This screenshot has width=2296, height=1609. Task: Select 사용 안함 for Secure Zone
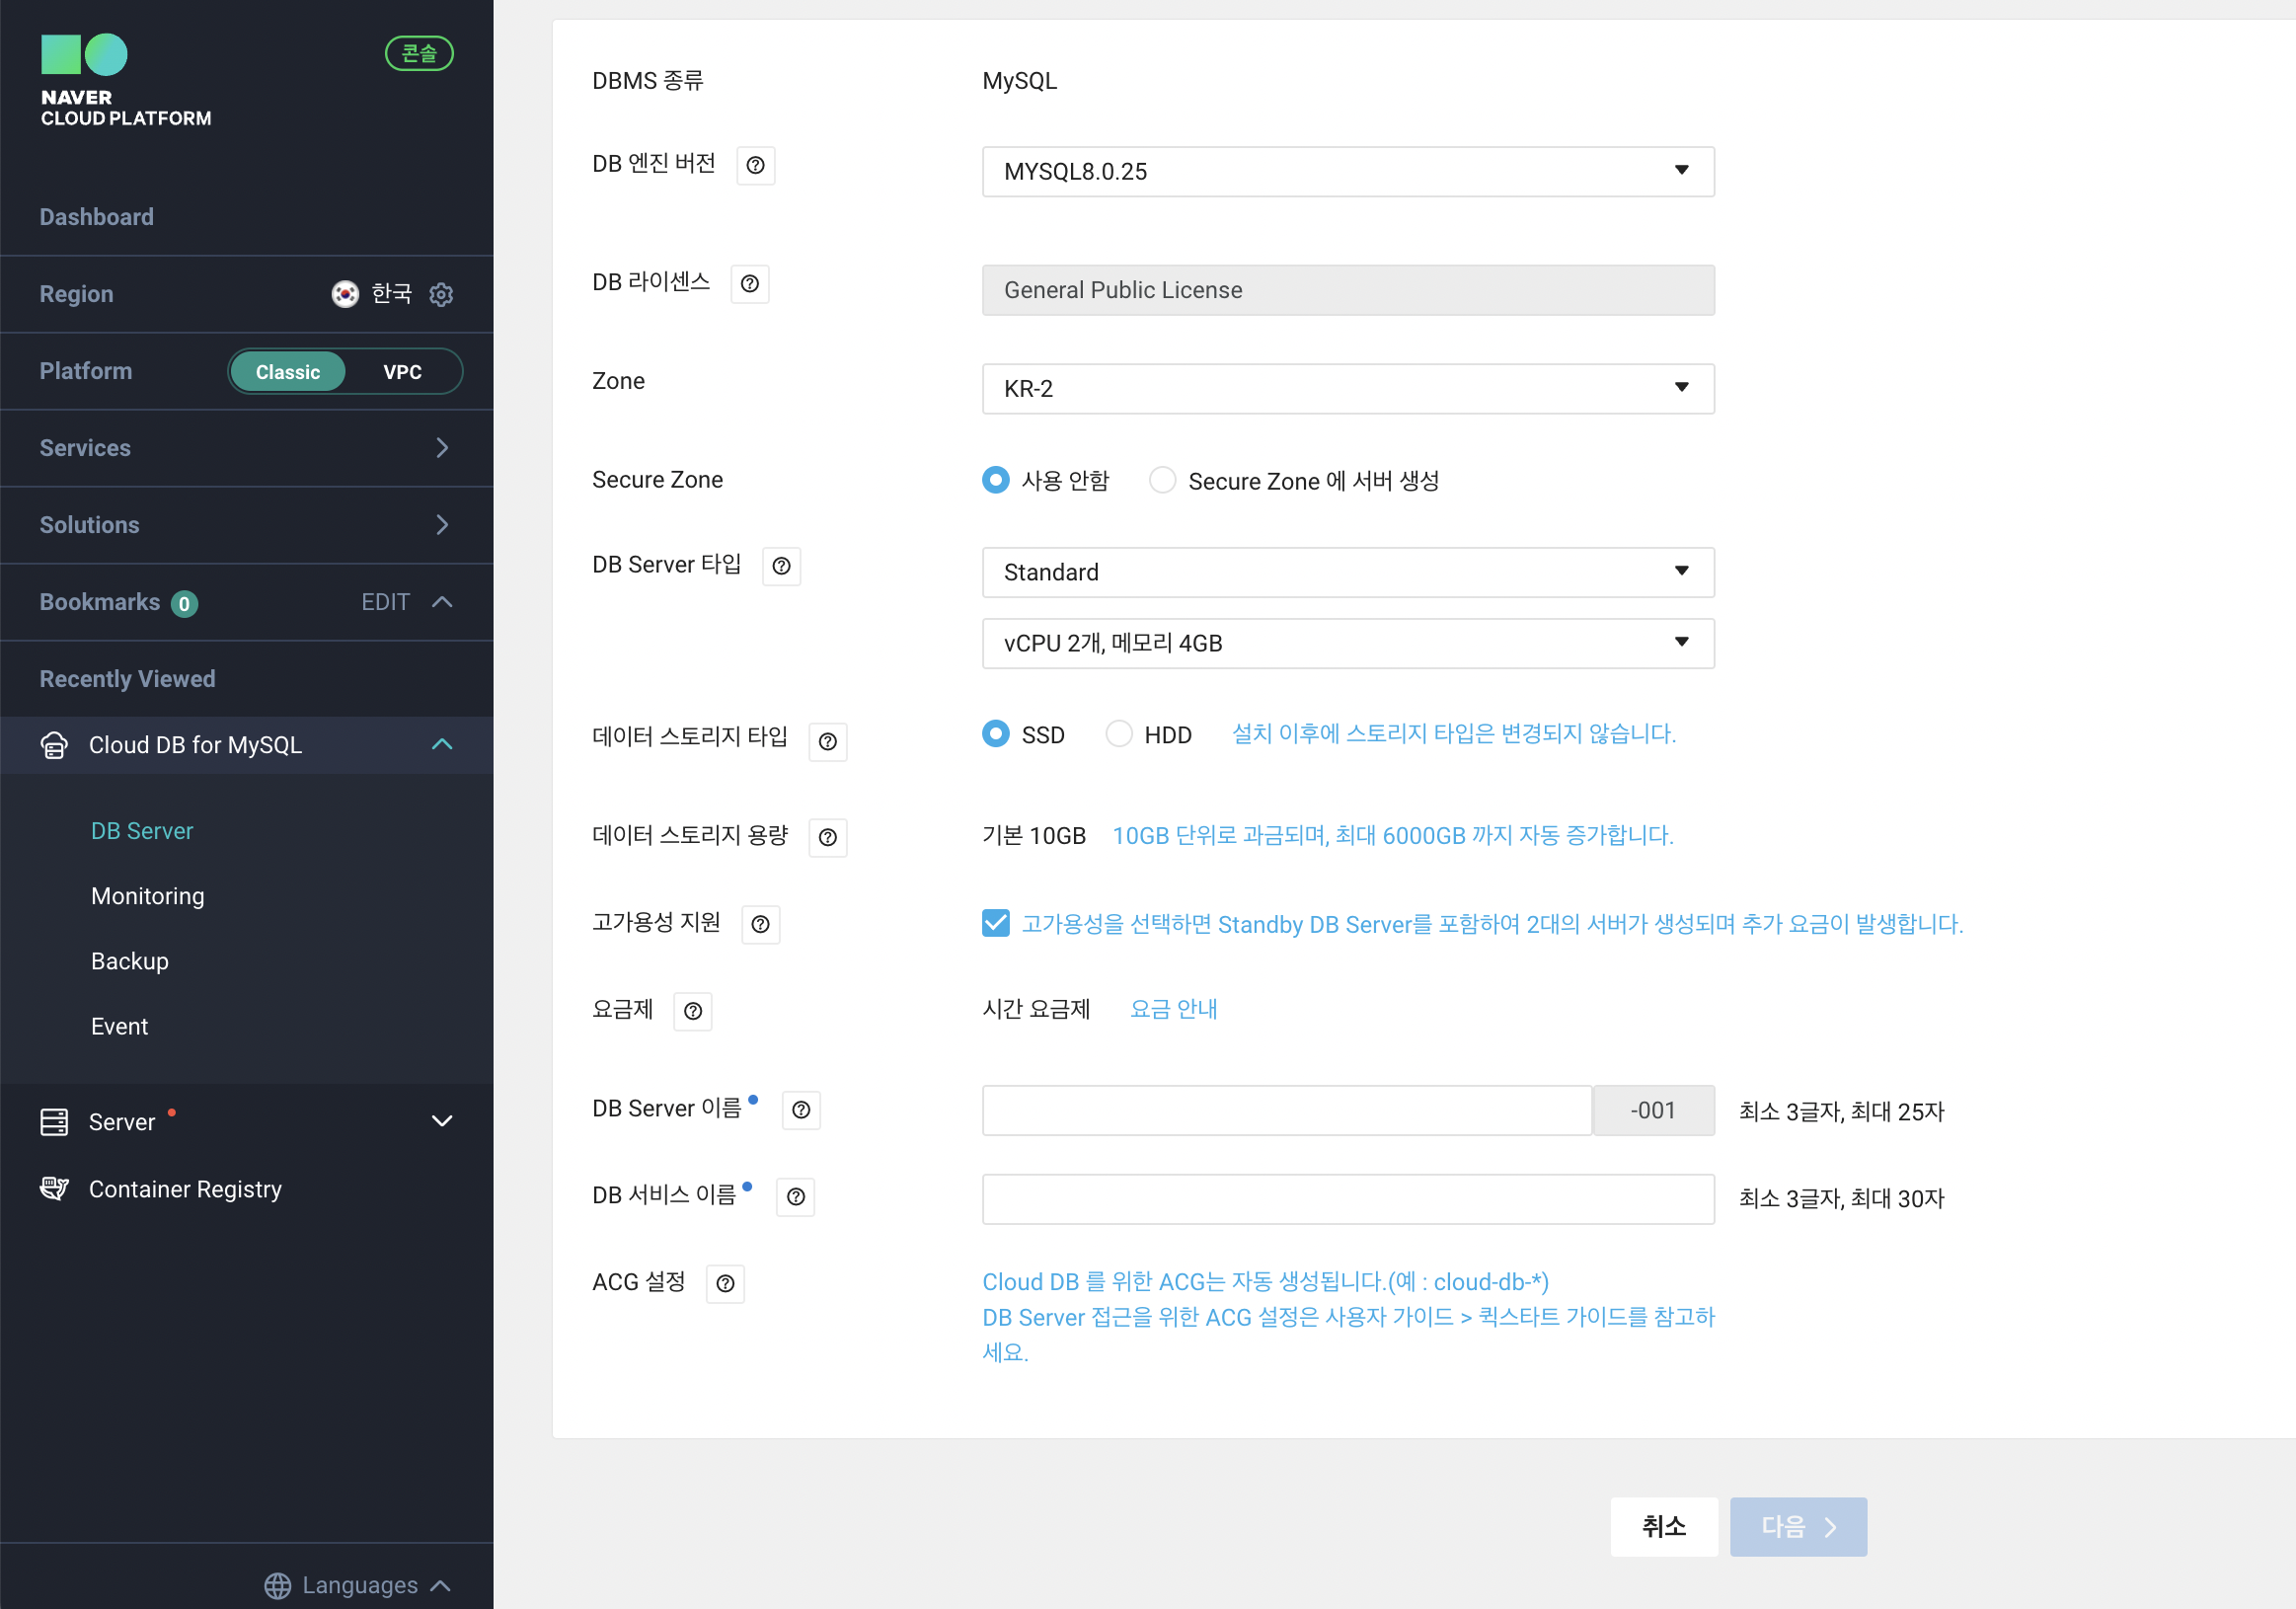point(995,480)
